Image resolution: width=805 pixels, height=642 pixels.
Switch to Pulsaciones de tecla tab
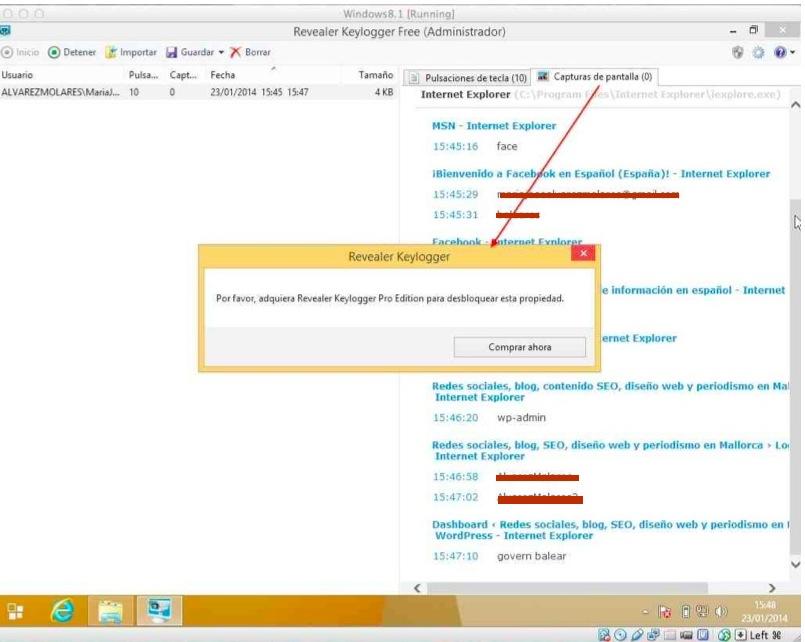point(468,77)
